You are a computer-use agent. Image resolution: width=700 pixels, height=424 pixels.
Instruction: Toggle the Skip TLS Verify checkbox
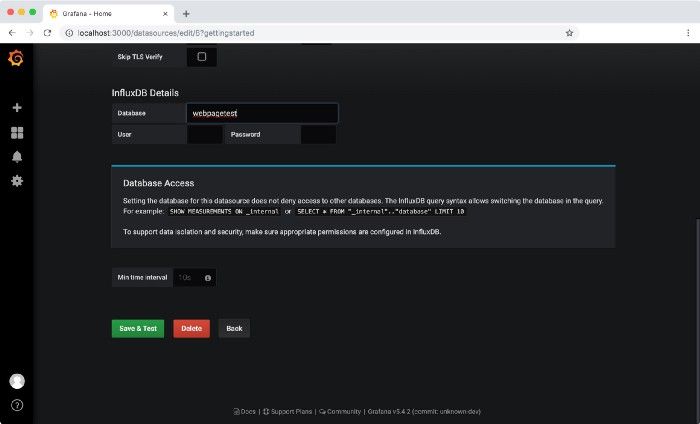click(202, 57)
